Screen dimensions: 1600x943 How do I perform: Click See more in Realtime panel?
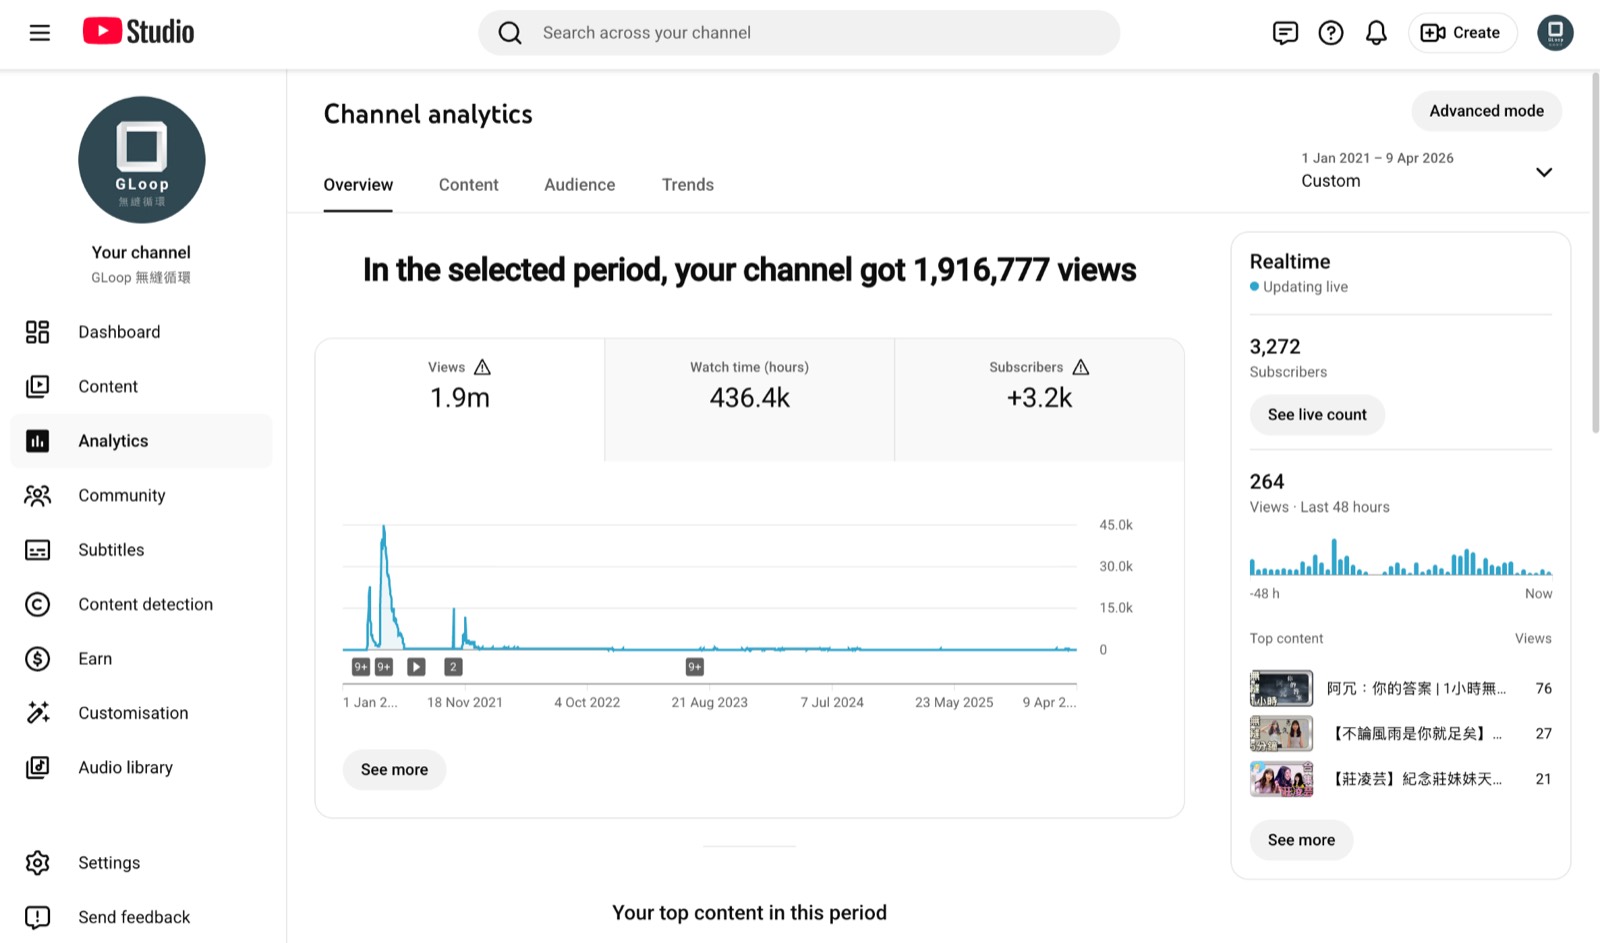[x=1301, y=840]
